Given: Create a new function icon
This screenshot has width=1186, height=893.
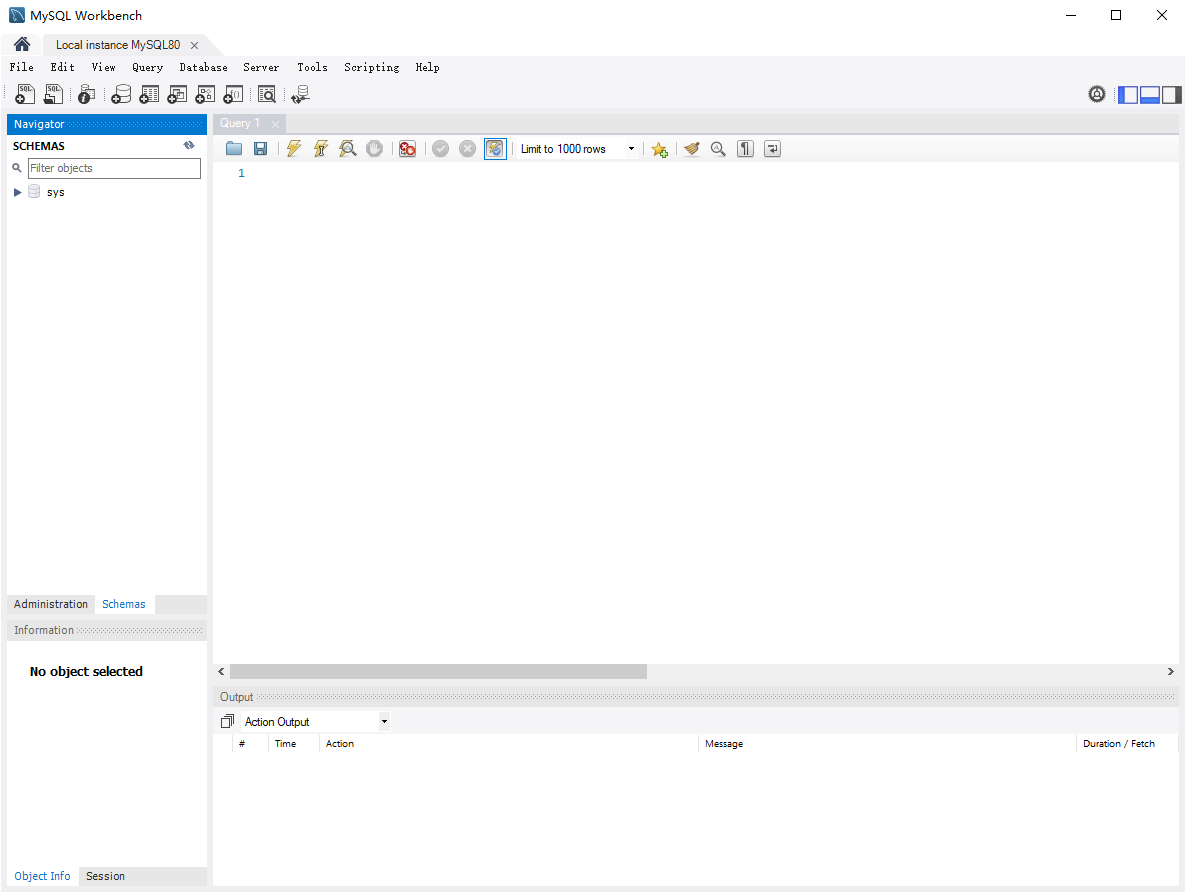Looking at the screenshot, I should (x=233, y=95).
